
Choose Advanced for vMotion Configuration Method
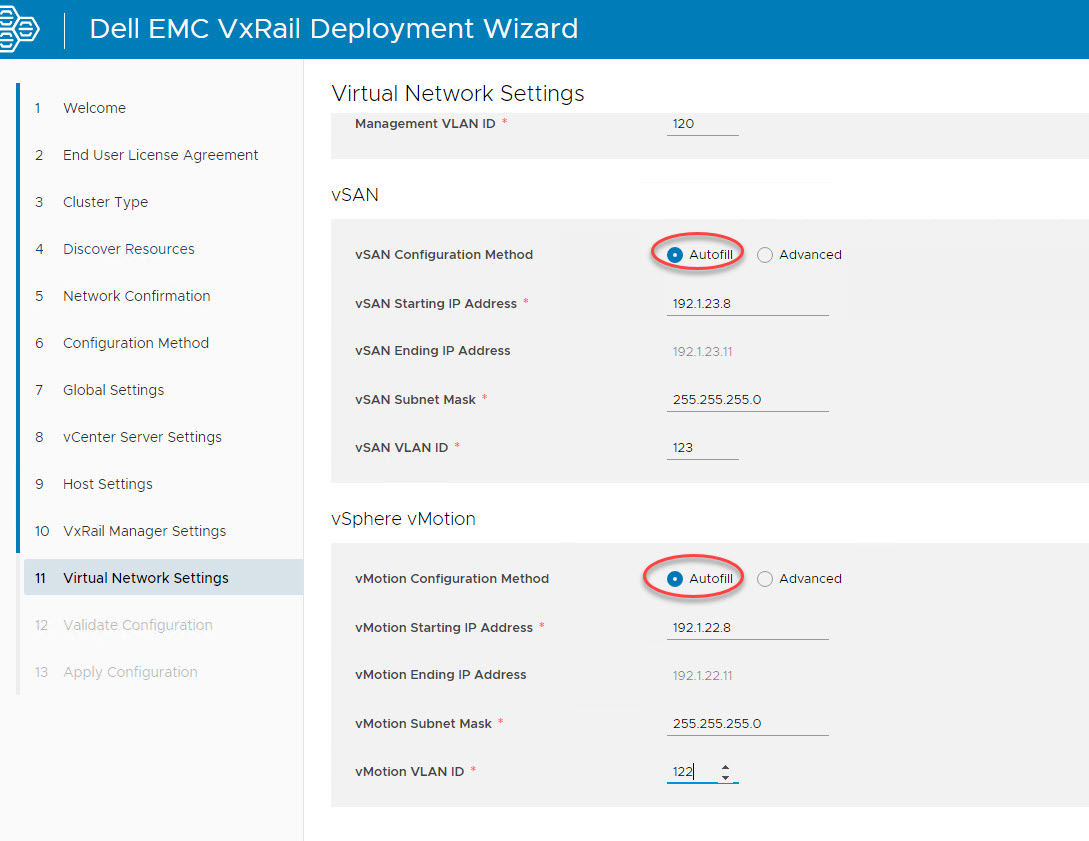765,579
